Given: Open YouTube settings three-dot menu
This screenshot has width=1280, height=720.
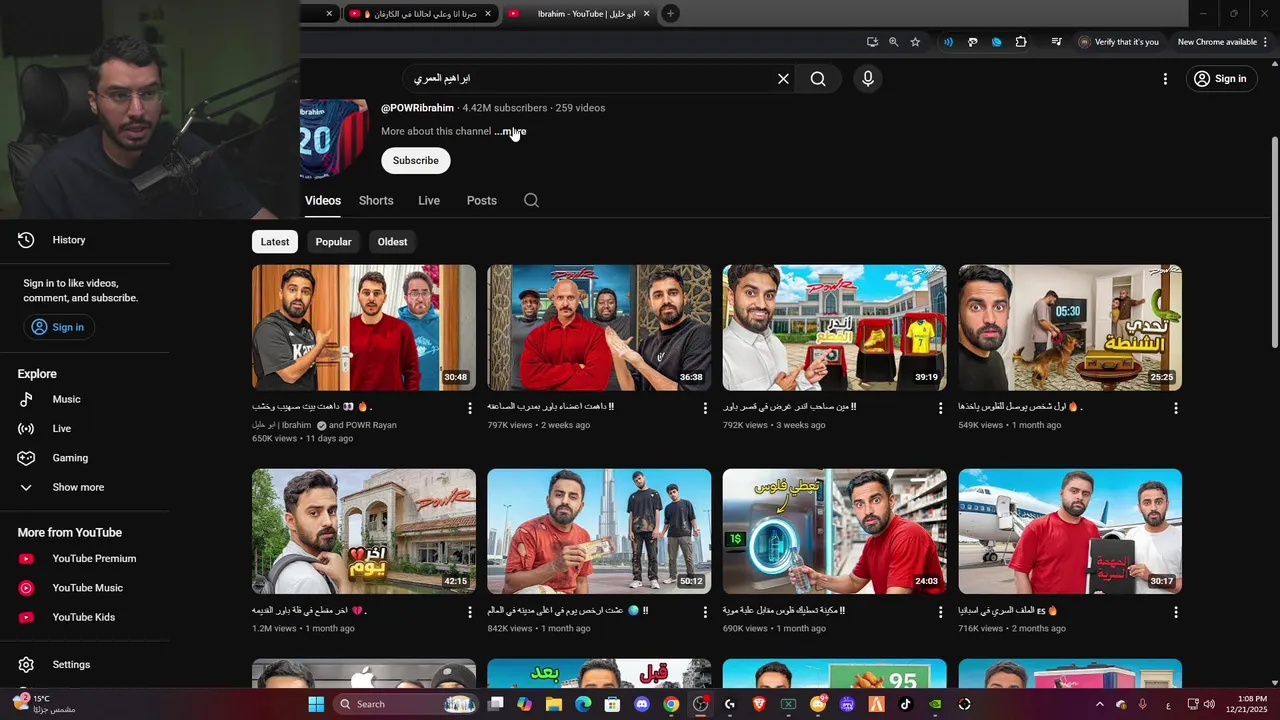Looking at the screenshot, I should (1165, 79).
